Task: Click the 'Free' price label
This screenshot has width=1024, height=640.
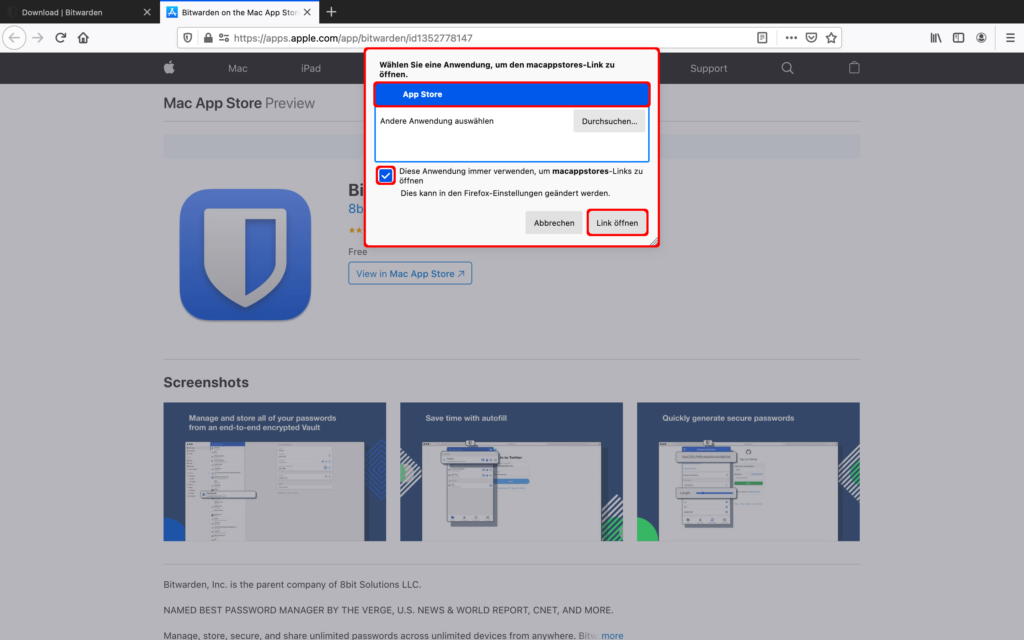Action: (x=357, y=251)
